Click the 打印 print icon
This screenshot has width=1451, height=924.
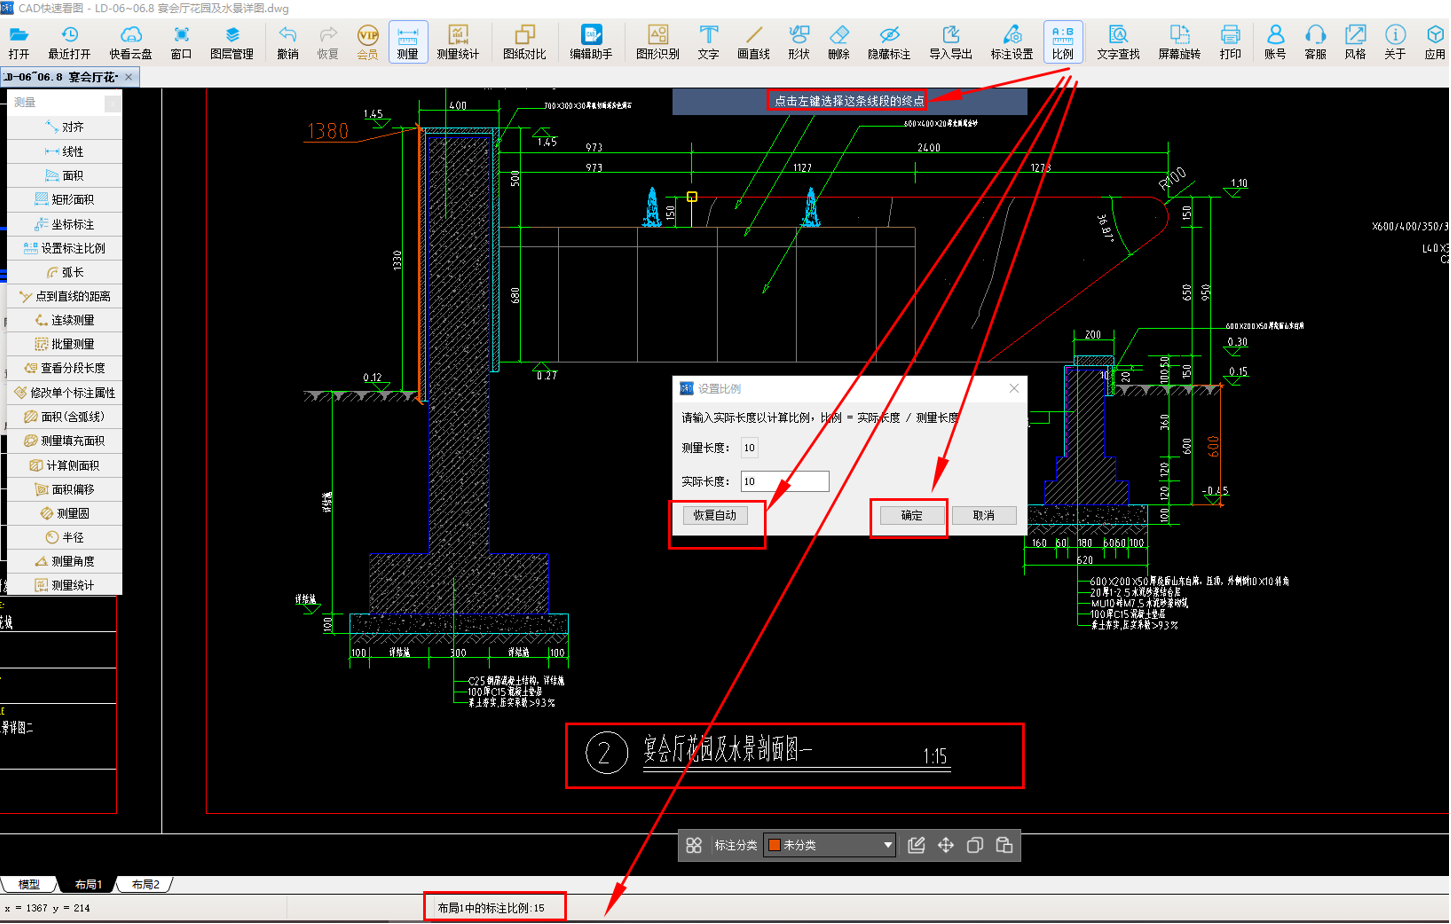click(x=1230, y=43)
